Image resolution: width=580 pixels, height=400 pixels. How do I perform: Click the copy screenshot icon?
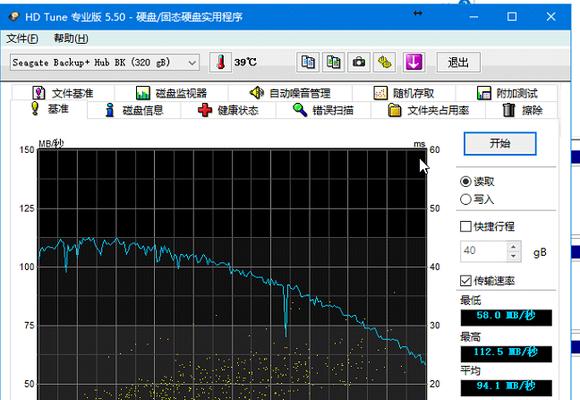pos(334,62)
